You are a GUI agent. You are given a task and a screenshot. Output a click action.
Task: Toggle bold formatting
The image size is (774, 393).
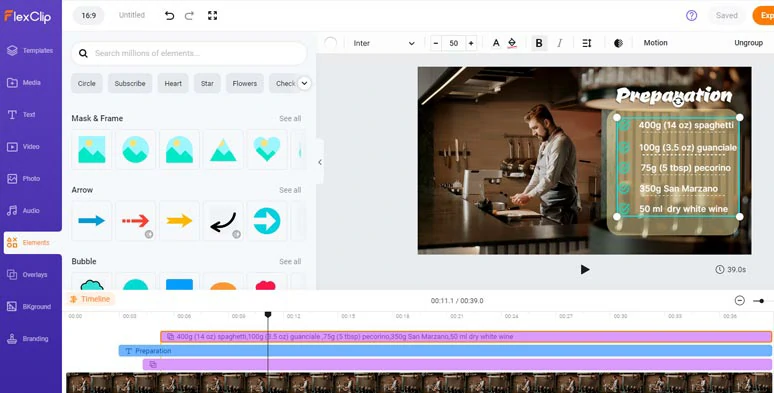point(539,43)
